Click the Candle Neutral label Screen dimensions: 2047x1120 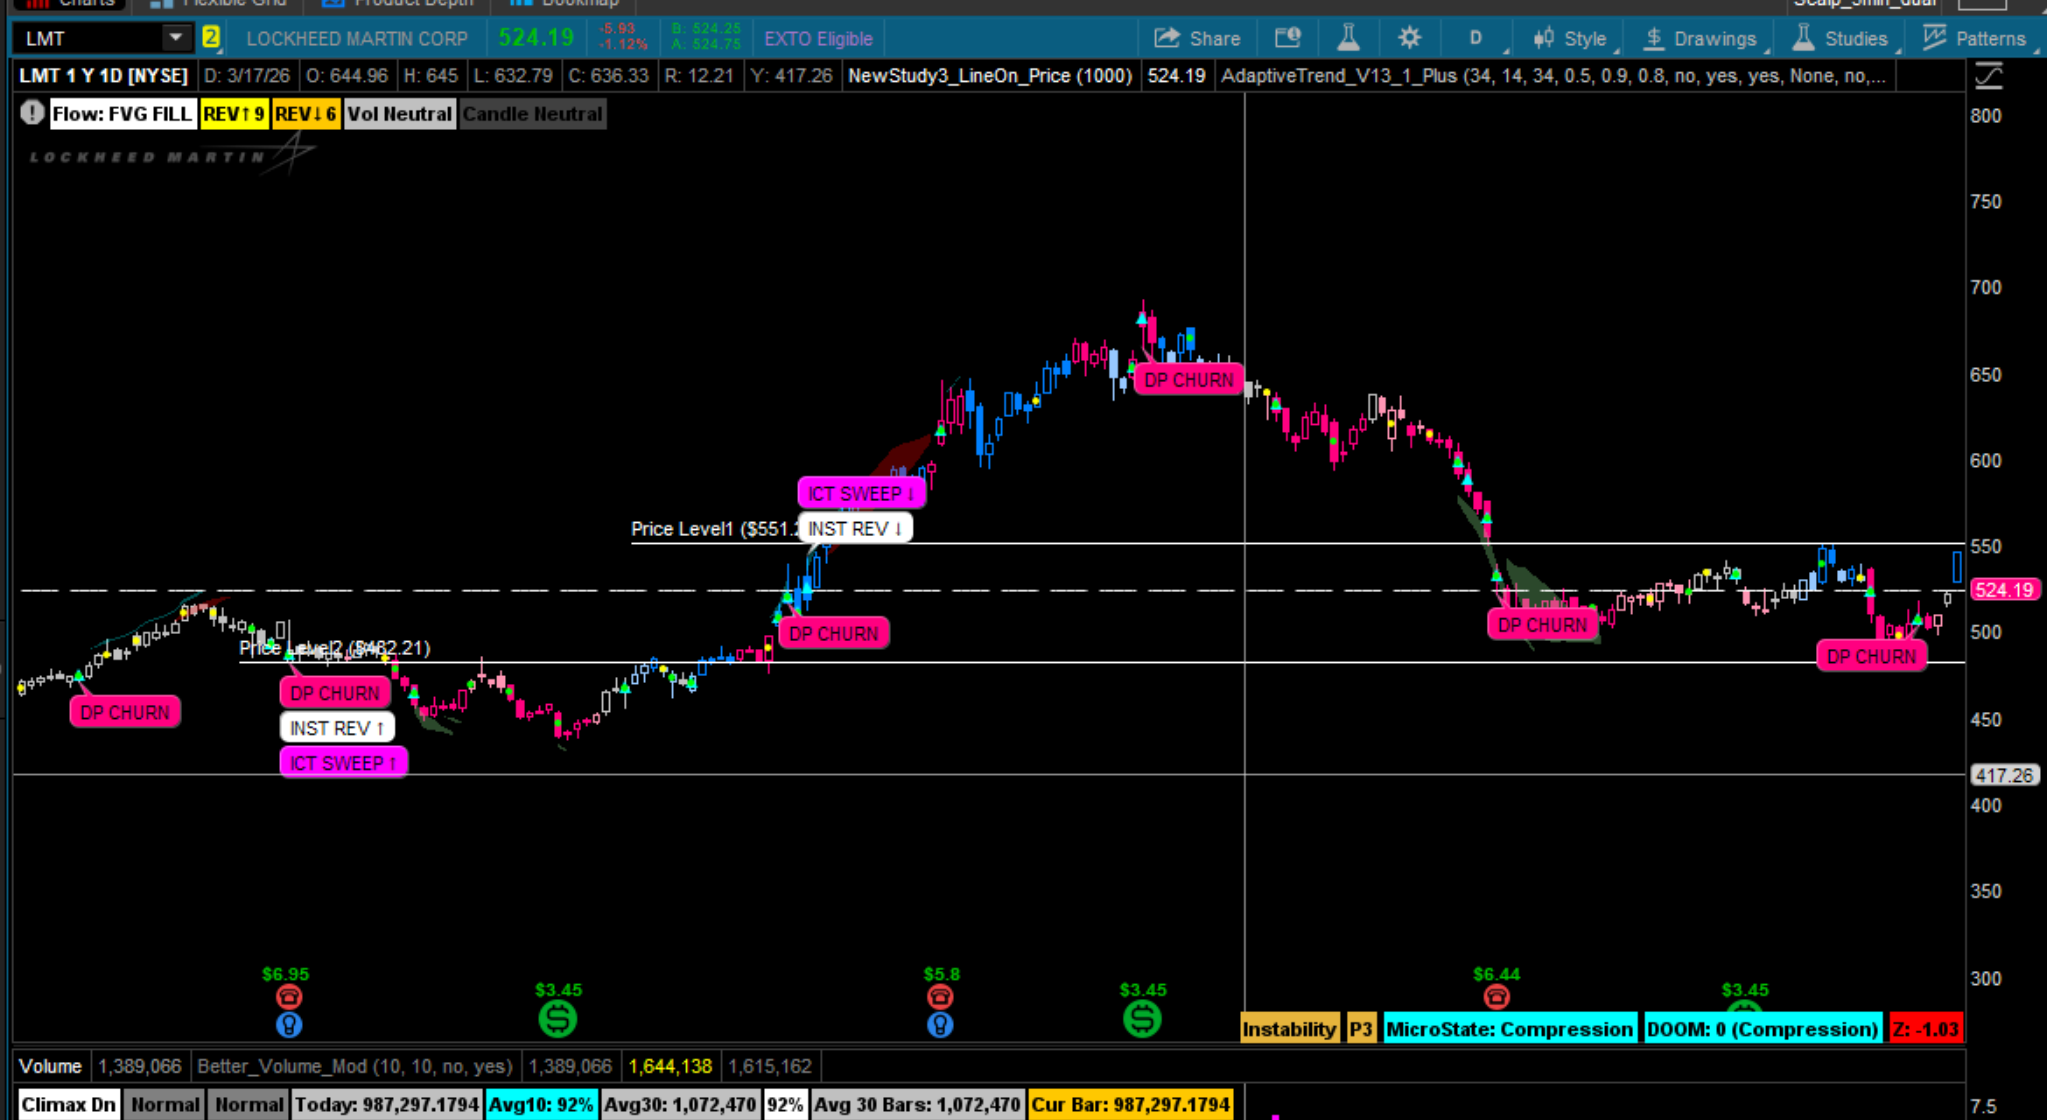click(x=532, y=114)
